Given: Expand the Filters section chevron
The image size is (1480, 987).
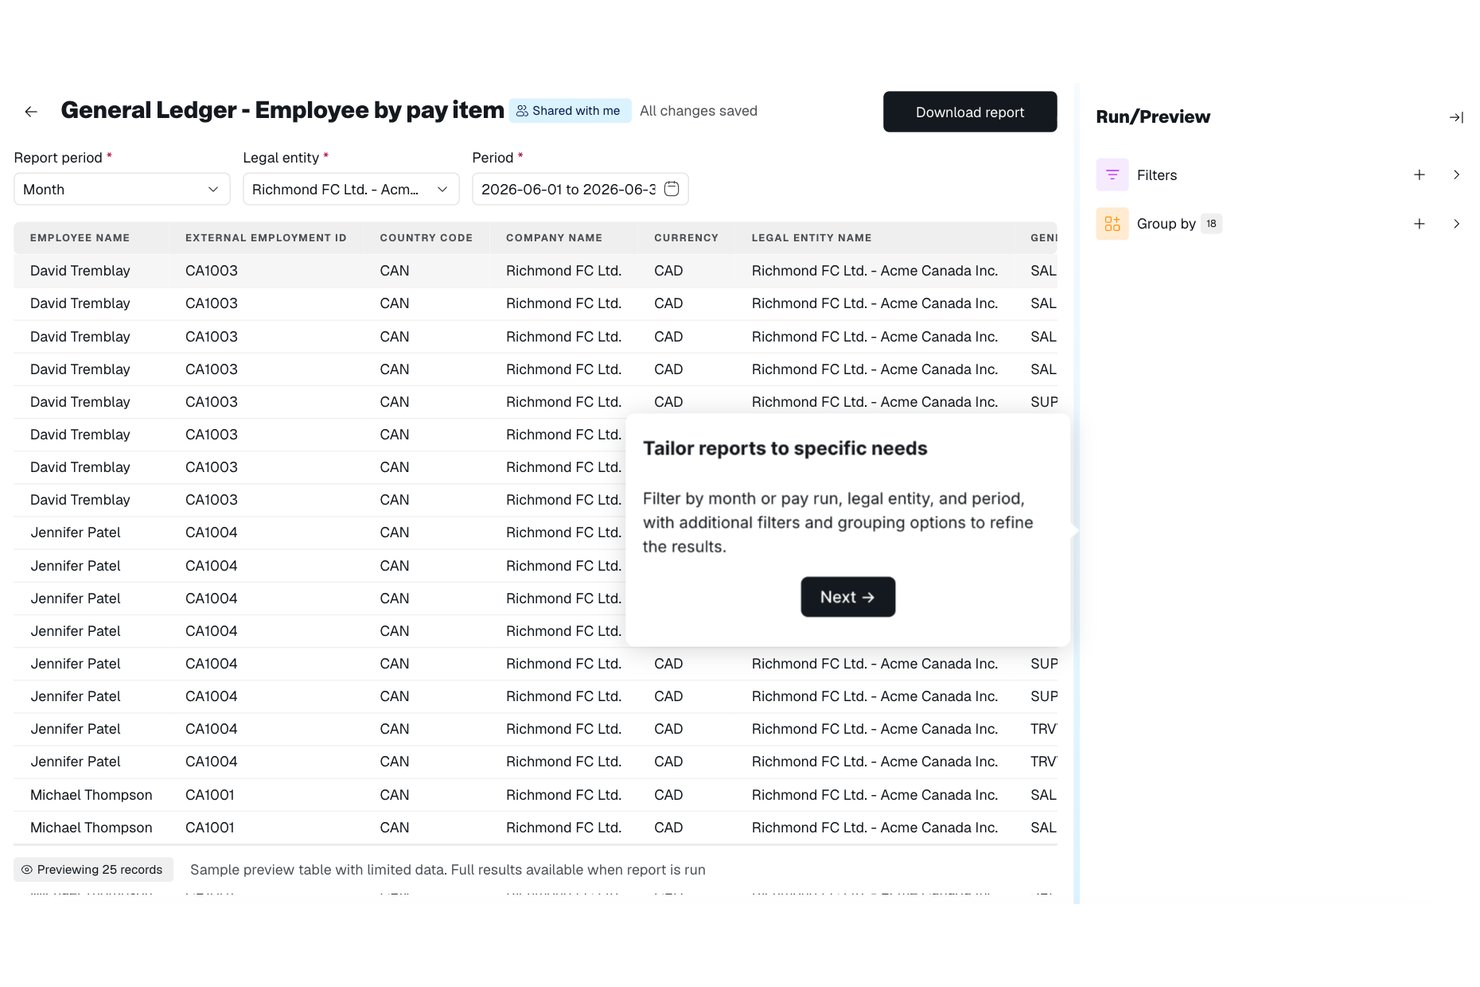Looking at the screenshot, I should click(1456, 175).
